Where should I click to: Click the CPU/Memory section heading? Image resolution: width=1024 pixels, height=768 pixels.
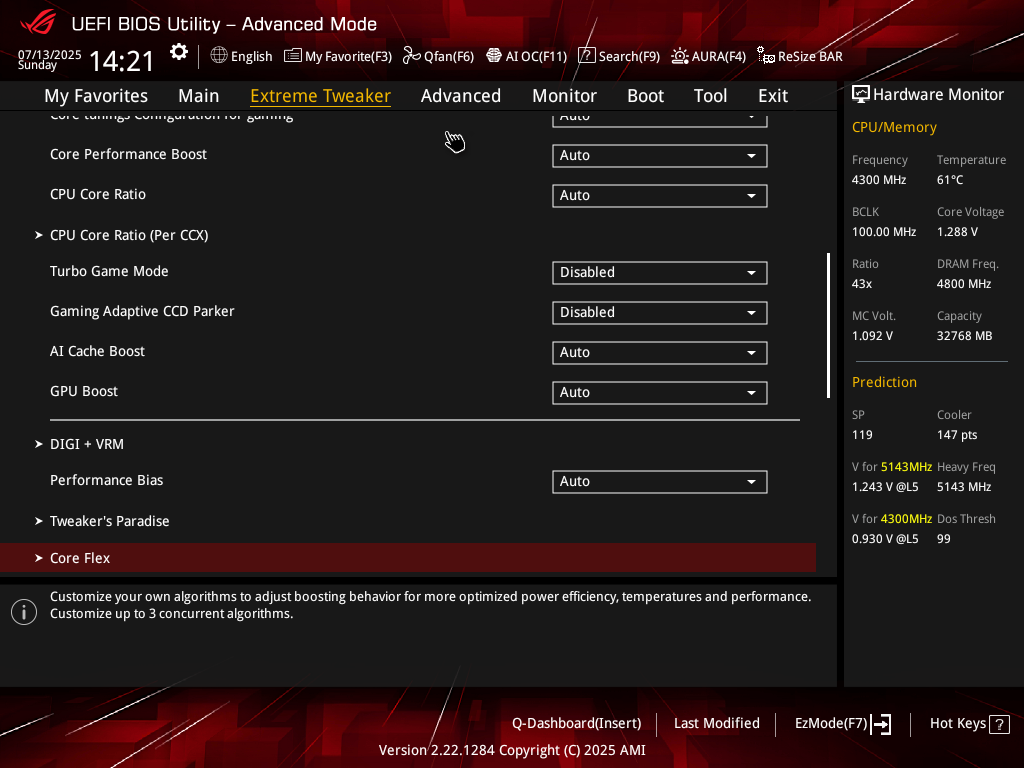click(894, 127)
